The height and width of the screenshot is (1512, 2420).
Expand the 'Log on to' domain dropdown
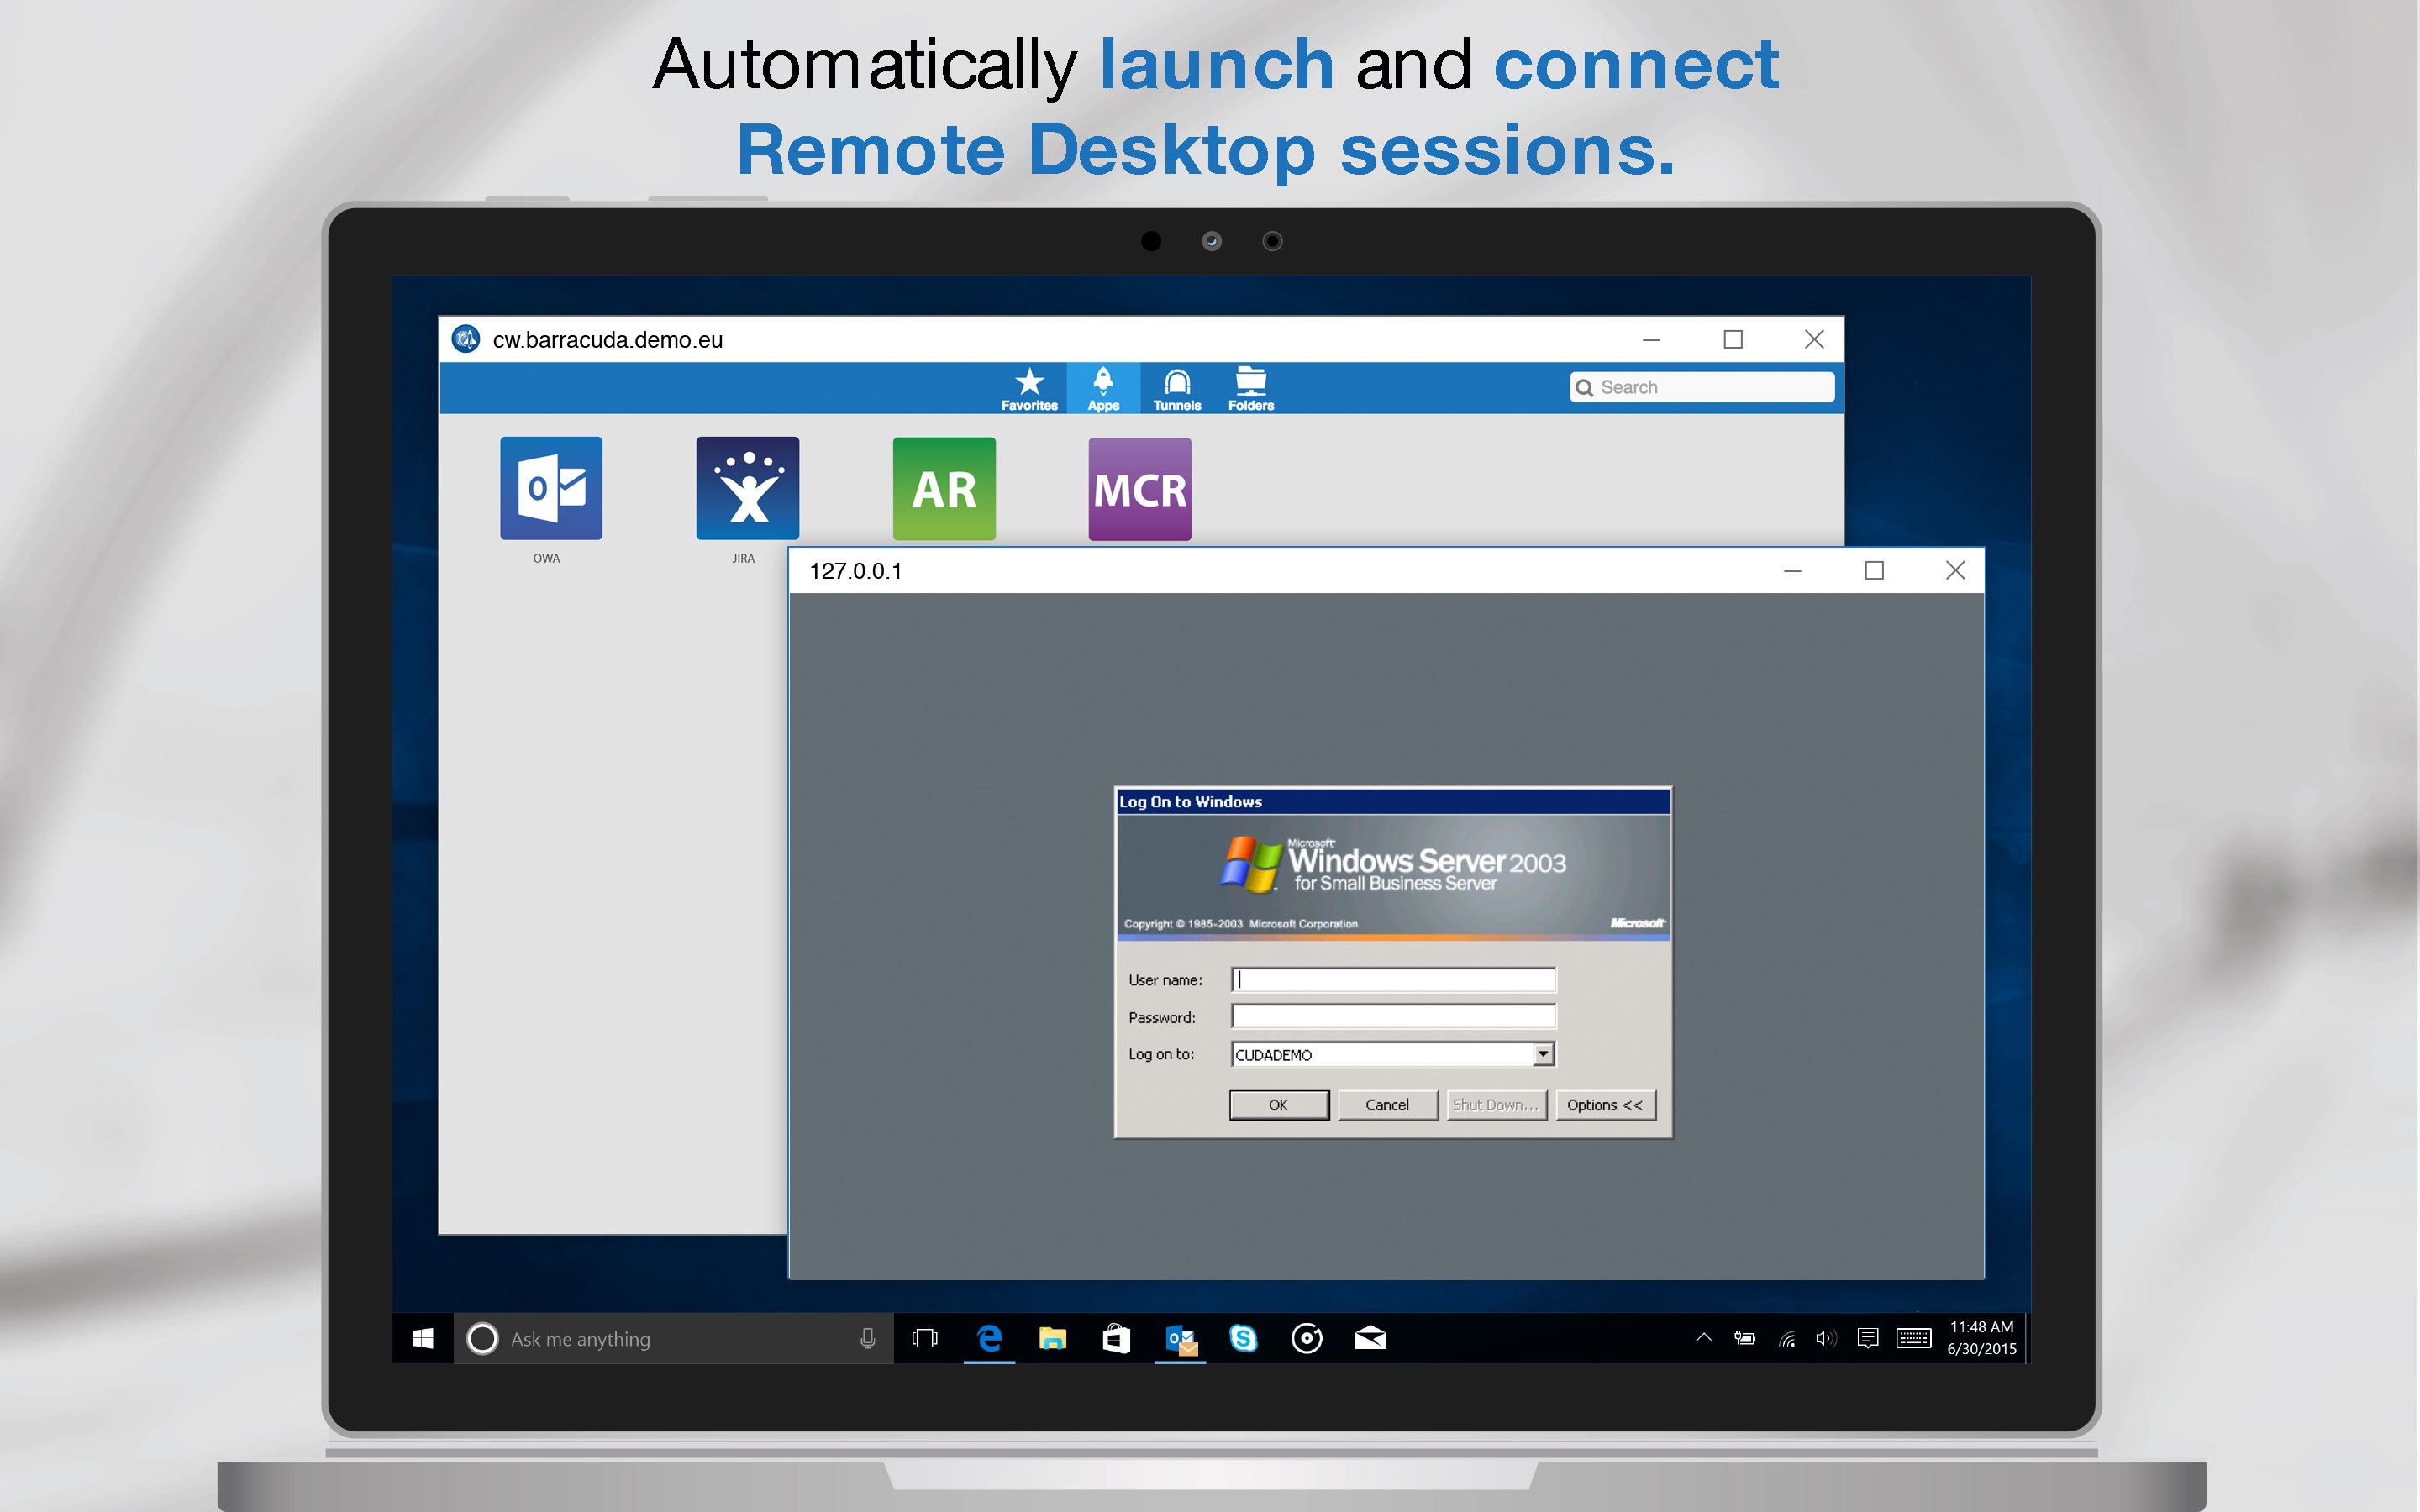[x=1541, y=1053]
